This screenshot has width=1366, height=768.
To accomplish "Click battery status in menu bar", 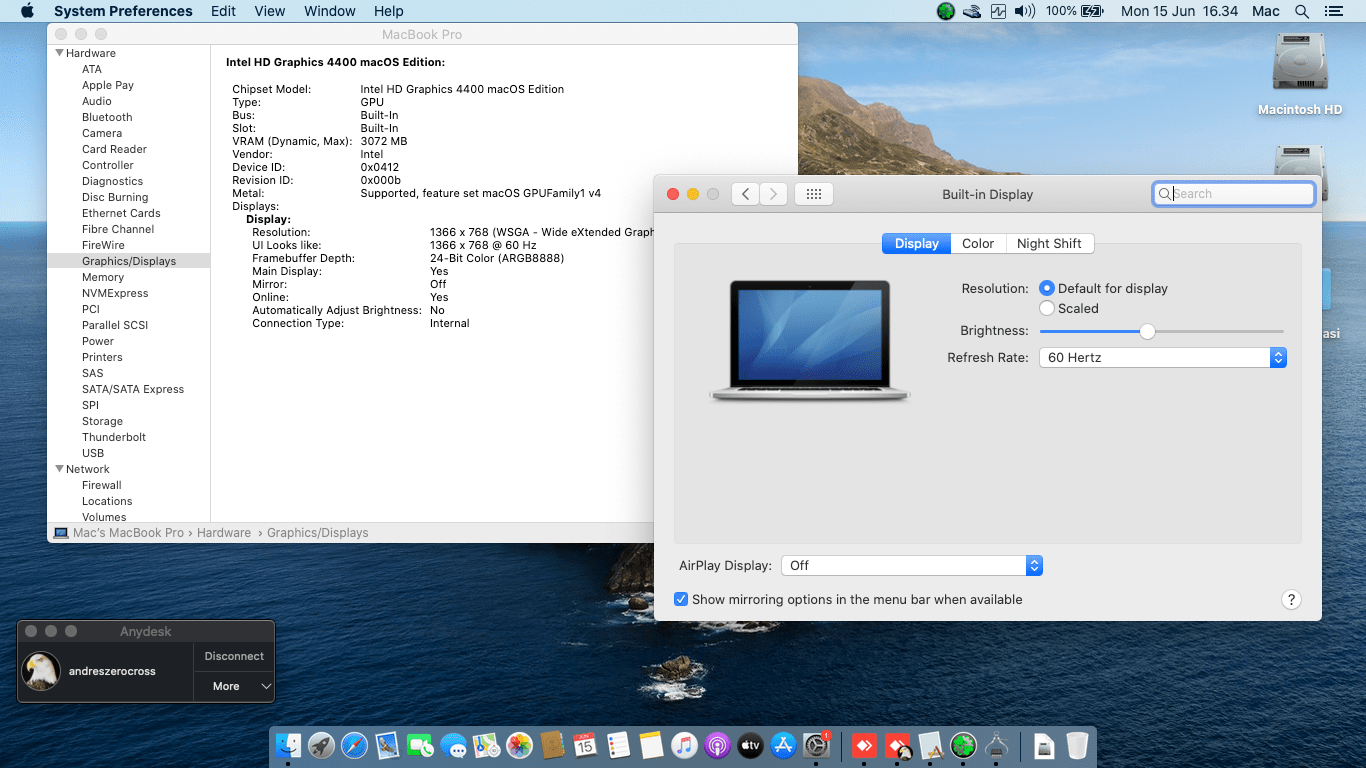I will (x=1074, y=11).
